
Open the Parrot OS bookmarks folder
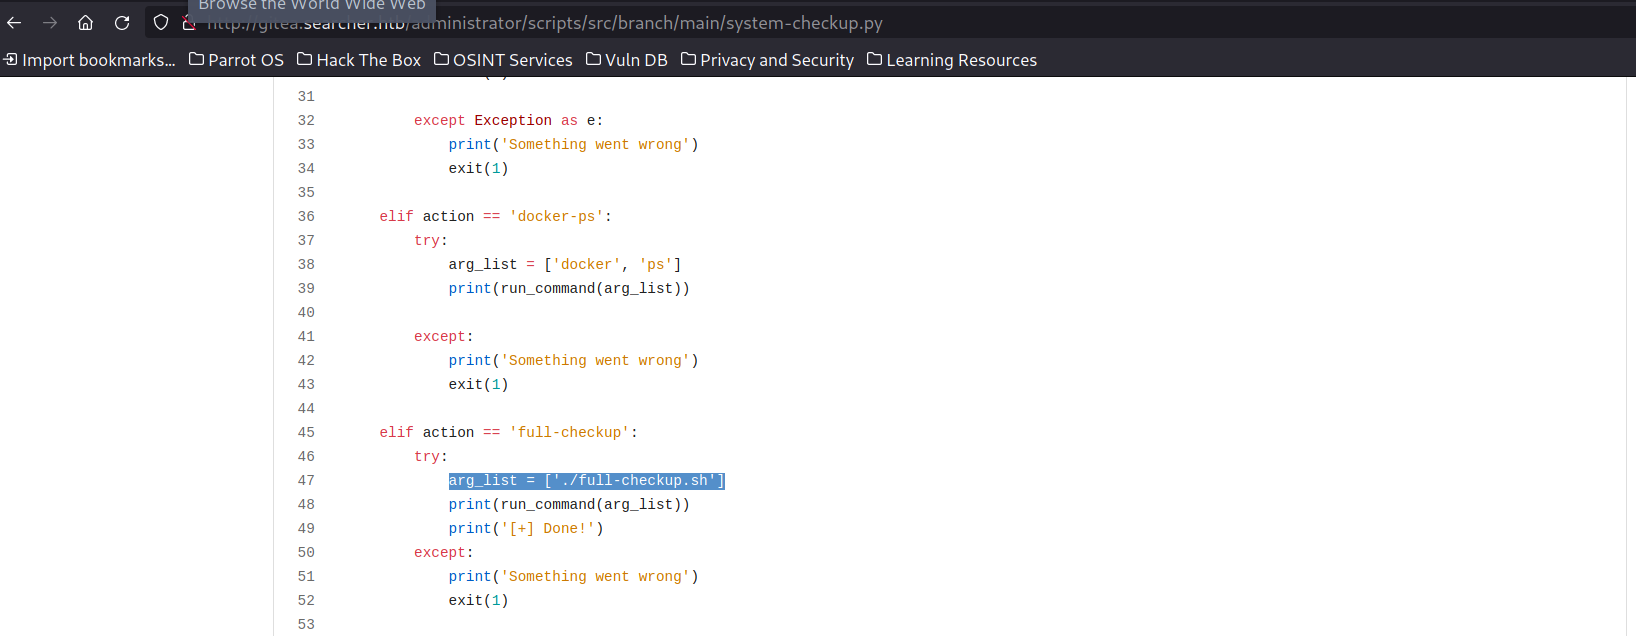tap(236, 60)
